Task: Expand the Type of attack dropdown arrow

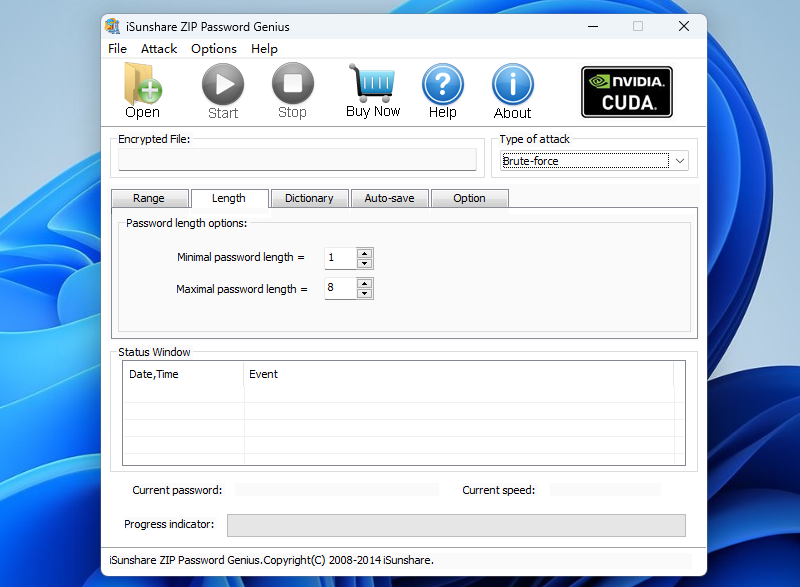Action: point(680,161)
